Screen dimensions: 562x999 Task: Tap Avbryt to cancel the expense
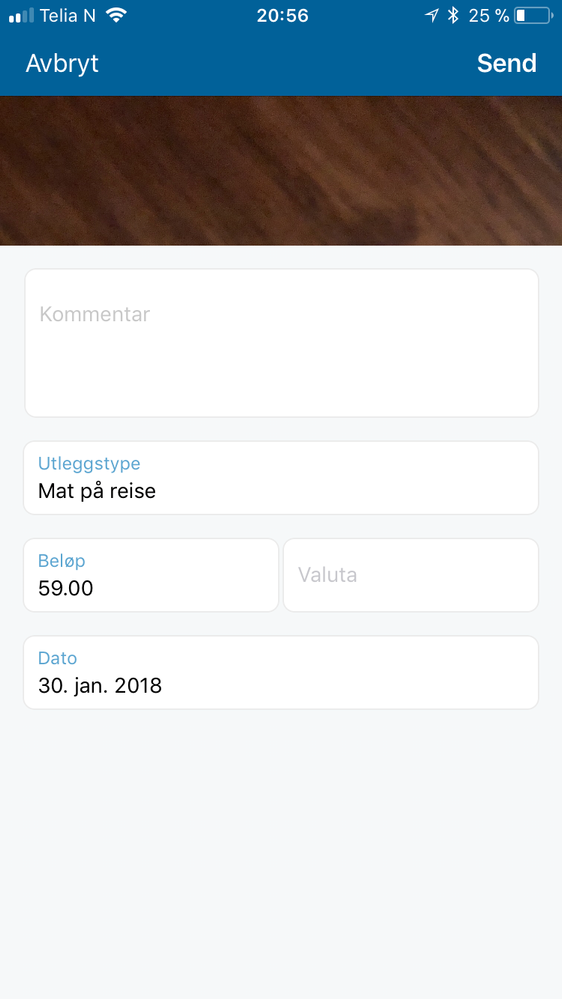coord(62,64)
